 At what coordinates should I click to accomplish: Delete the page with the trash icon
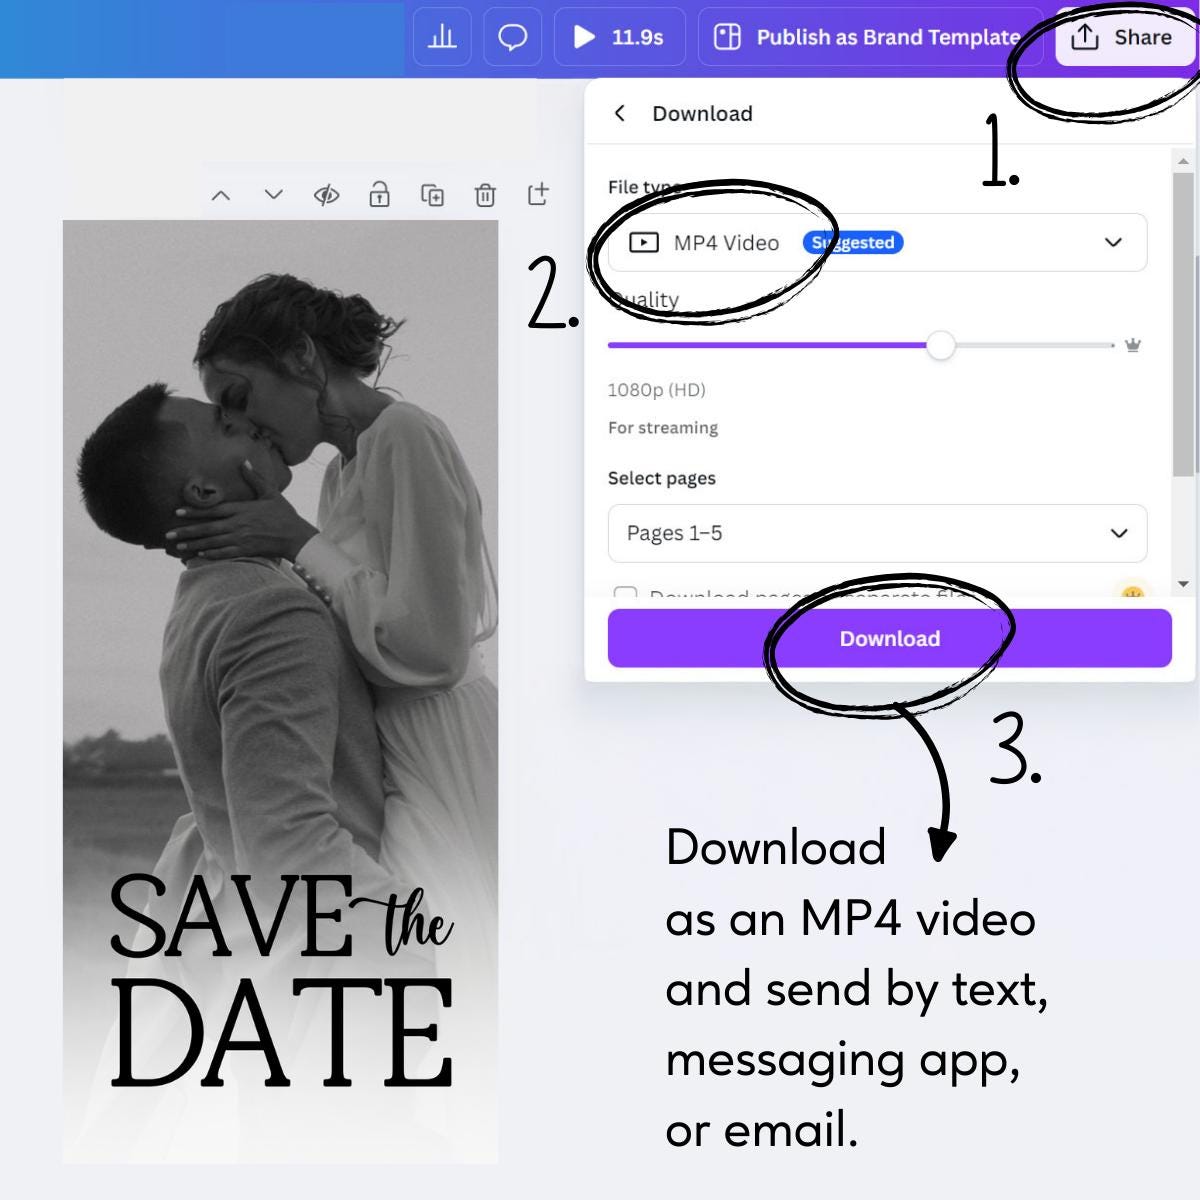(x=487, y=195)
